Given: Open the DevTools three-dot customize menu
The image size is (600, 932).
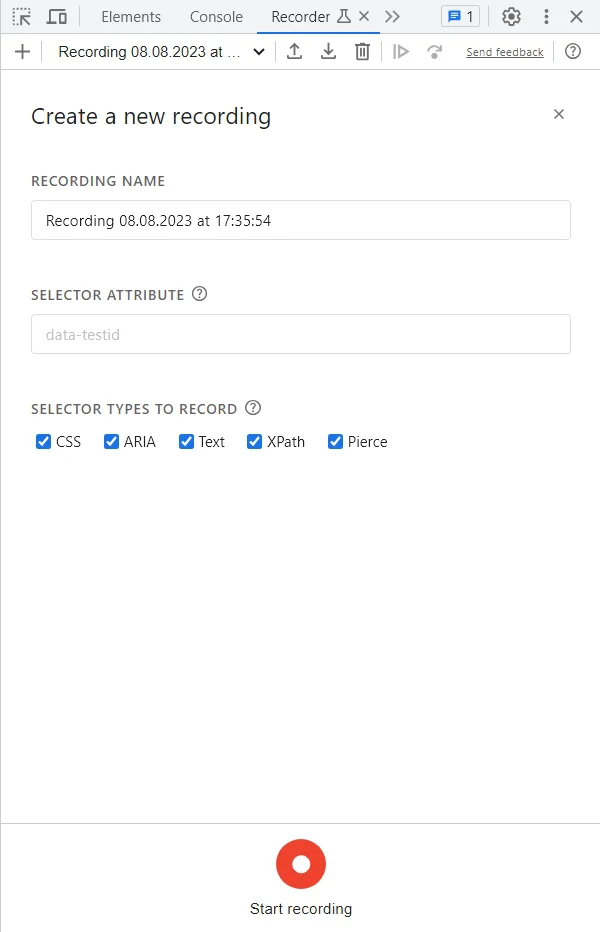Looking at the screenshot, I should pos(546,16).
